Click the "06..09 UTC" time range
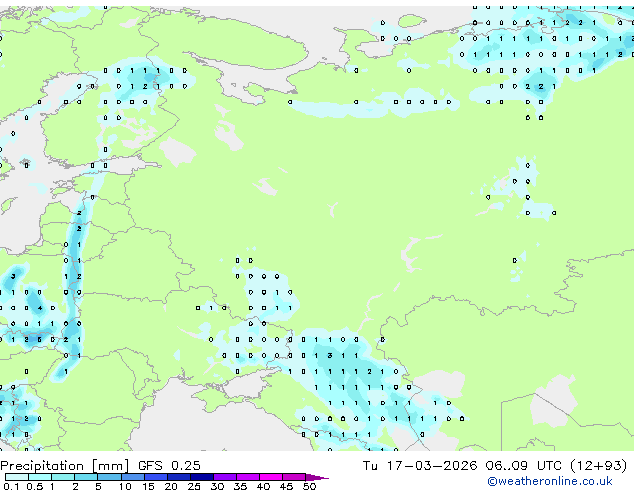Viewport: 634px width, 490px height. (x=524, y=466)
